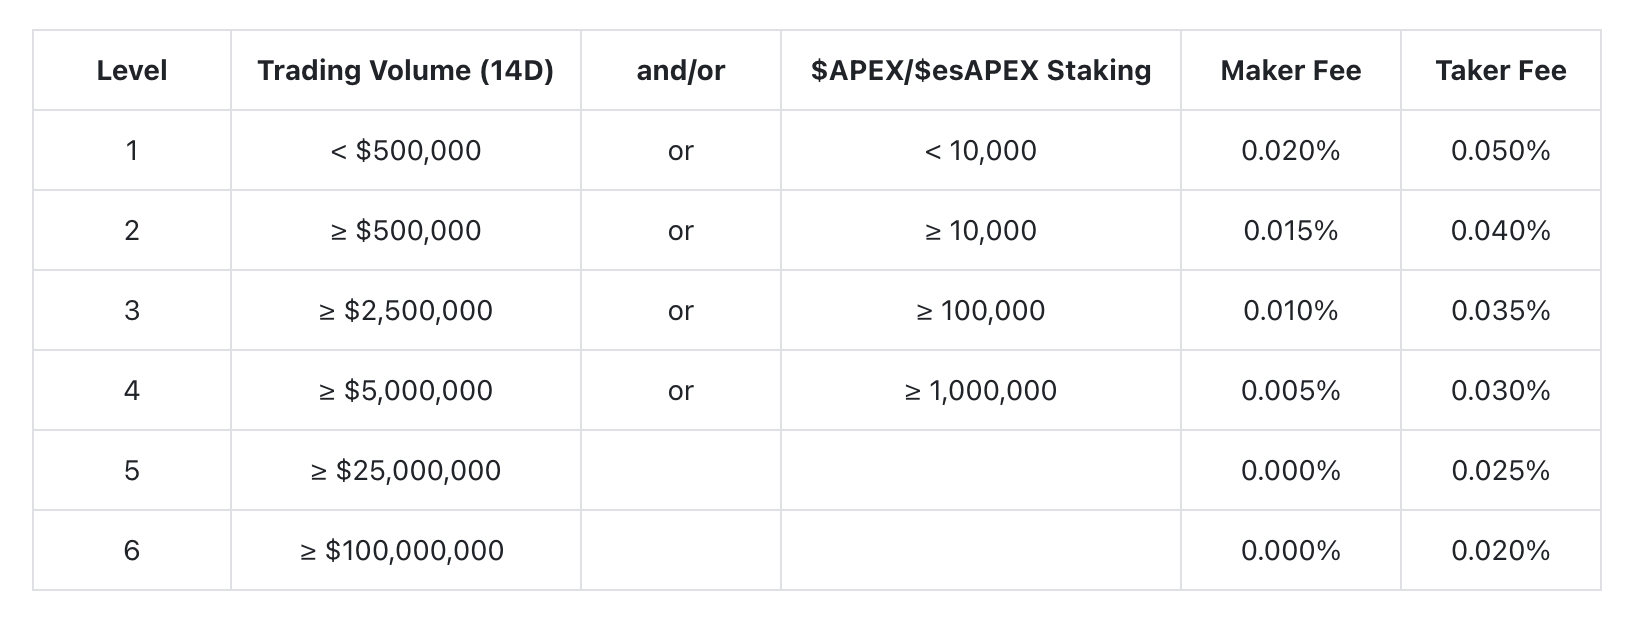
Task: Click the 0.020% maker fee cell
Action: (1291, 150)
